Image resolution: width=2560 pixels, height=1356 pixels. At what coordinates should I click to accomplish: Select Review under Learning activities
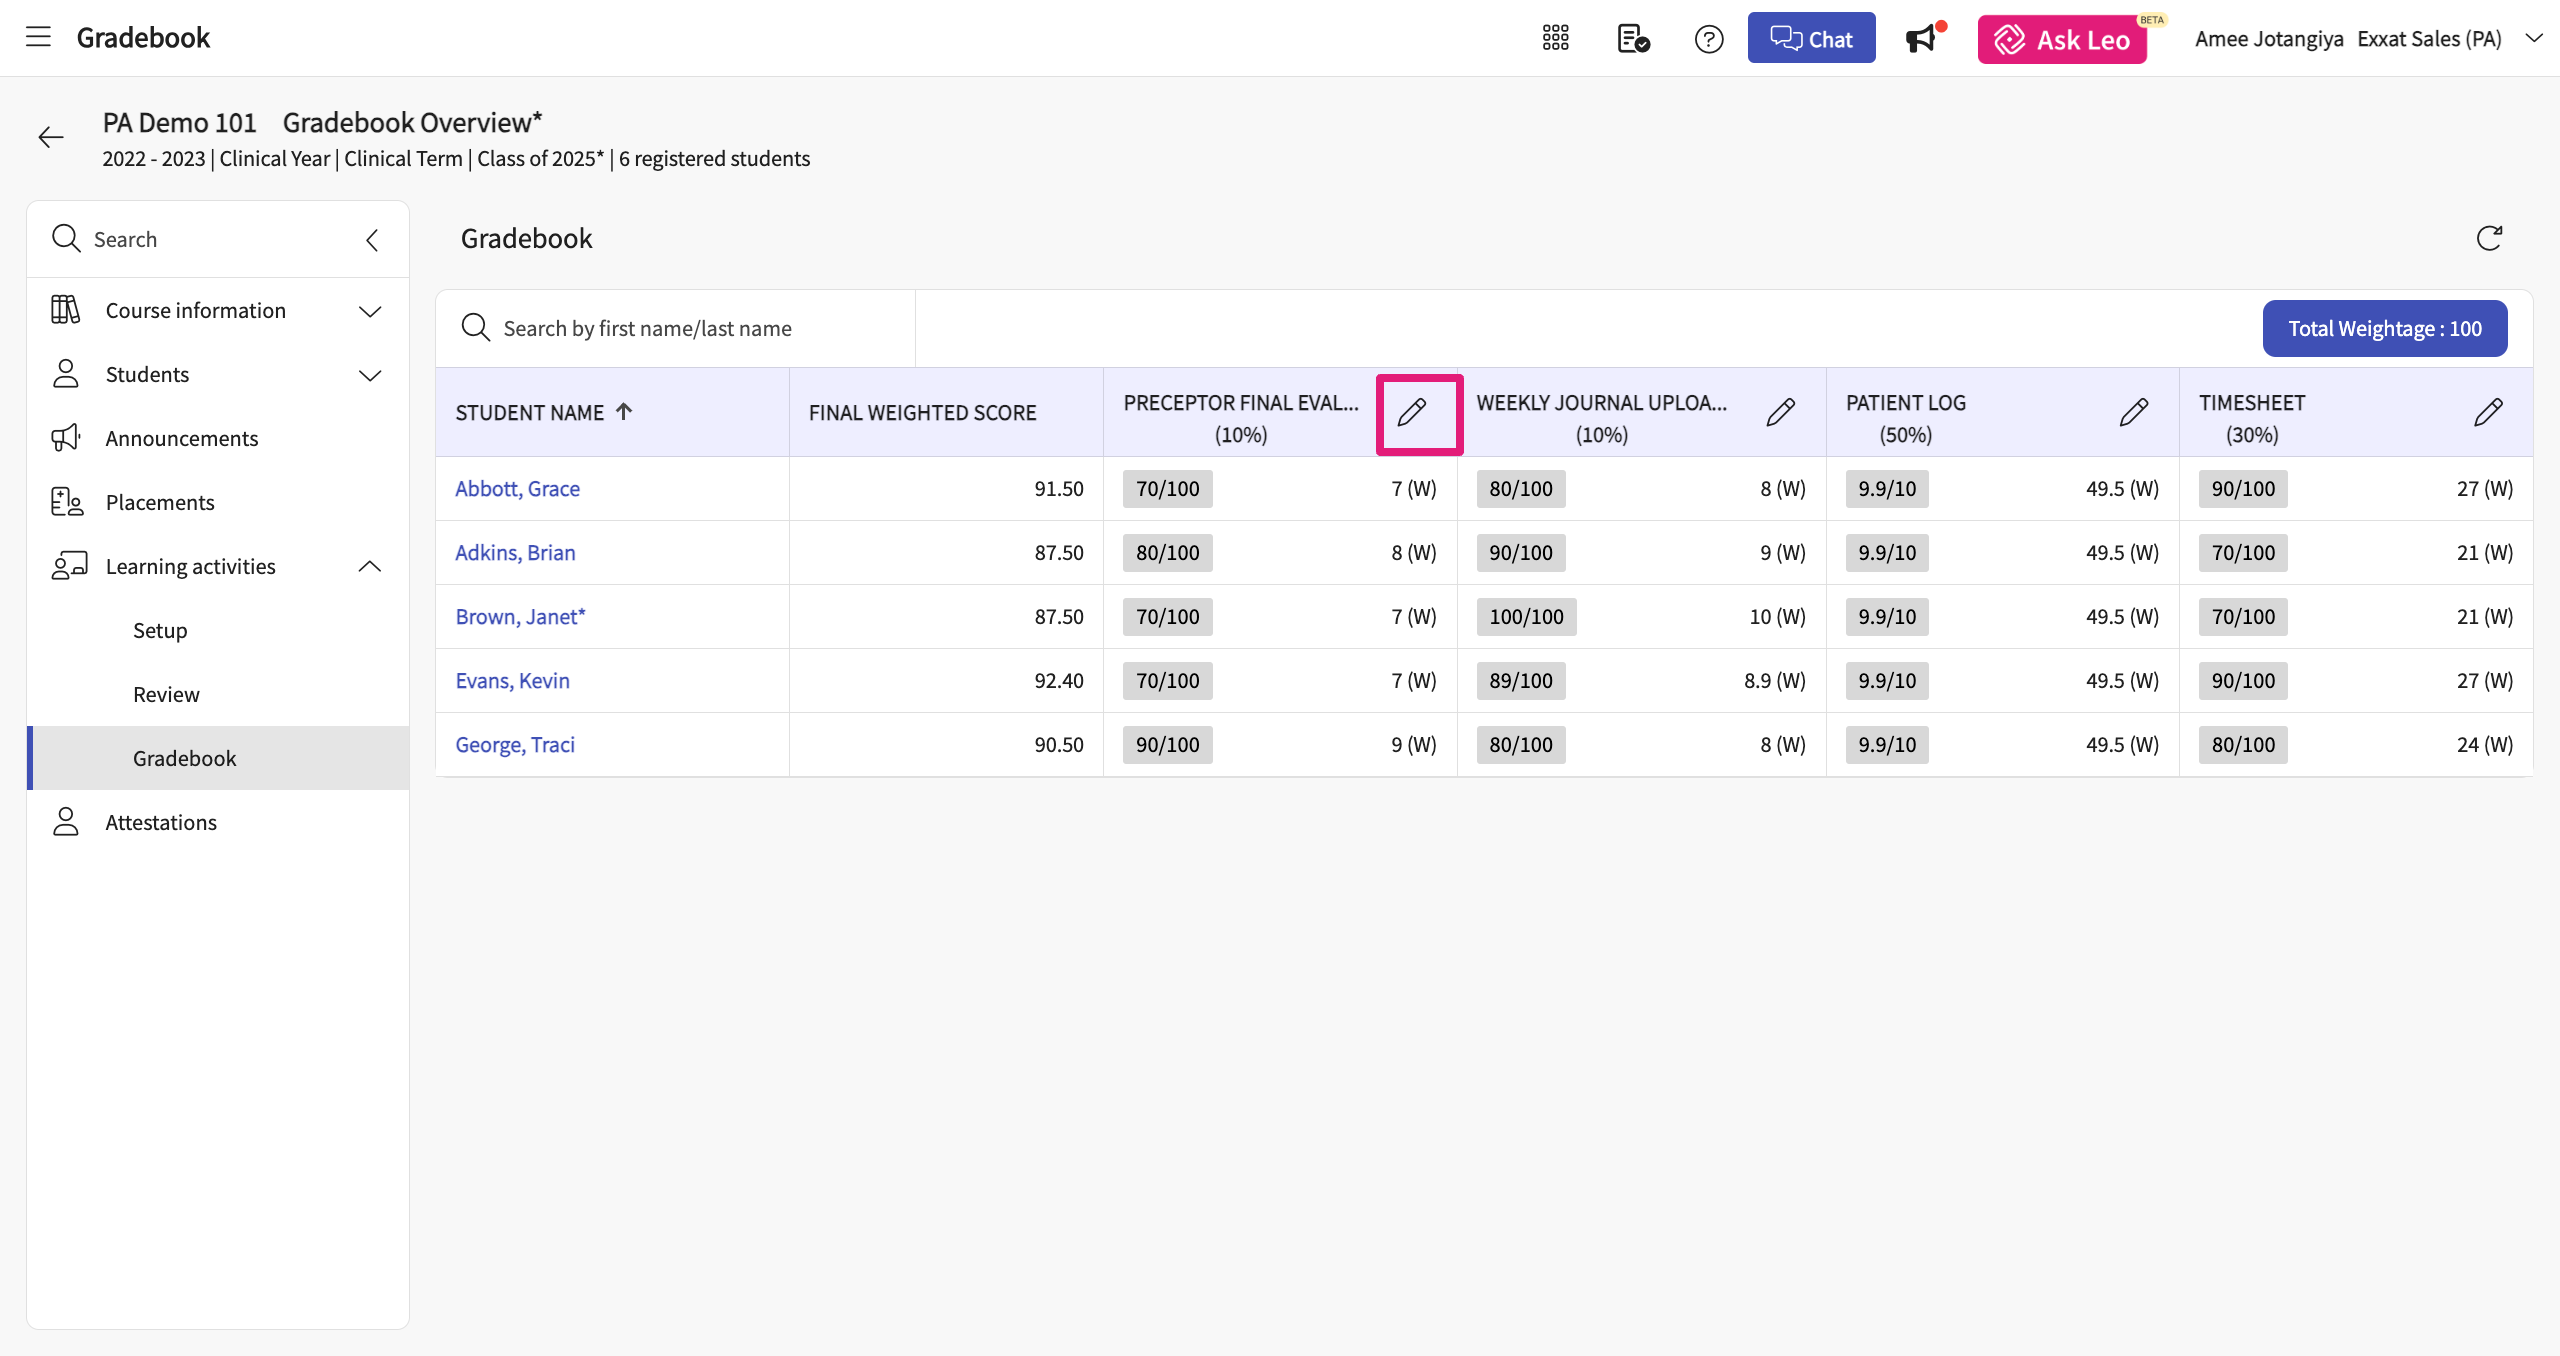coord(166,694)
